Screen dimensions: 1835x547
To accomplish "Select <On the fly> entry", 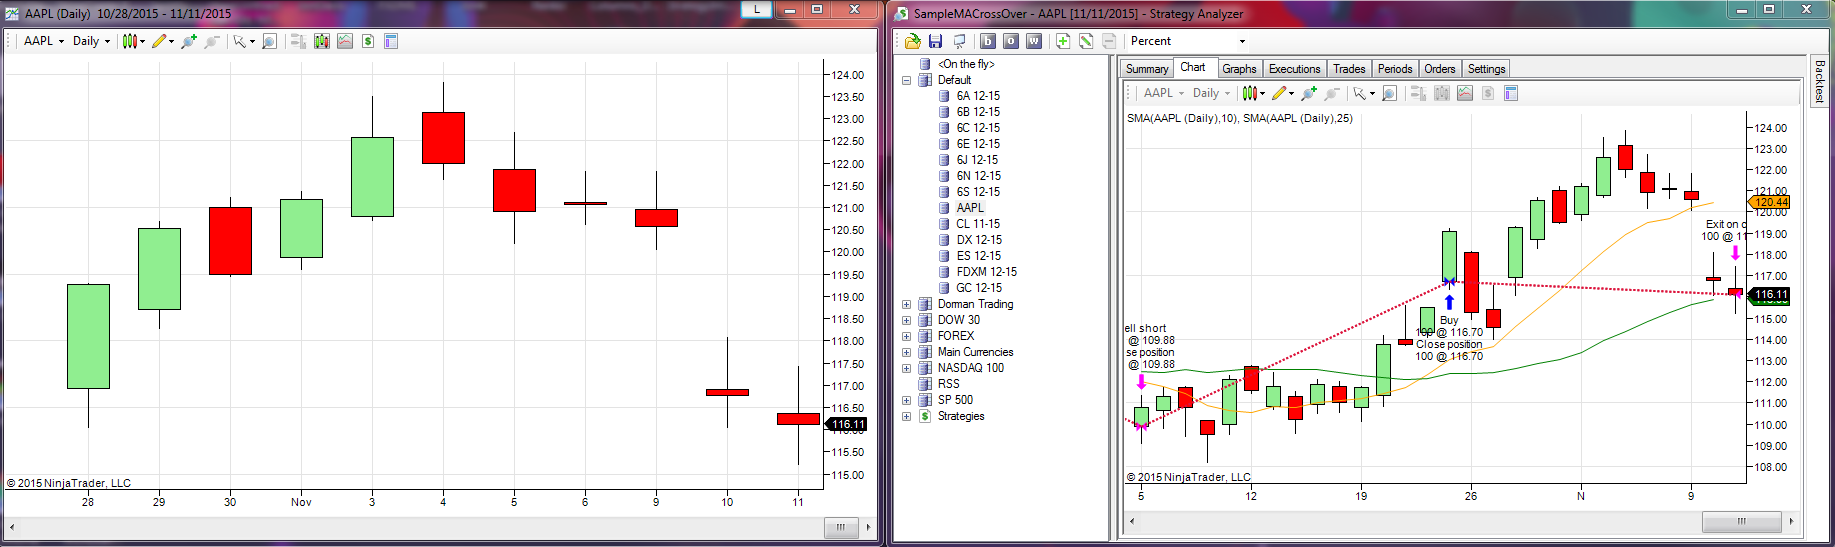I will pos(966,64).
